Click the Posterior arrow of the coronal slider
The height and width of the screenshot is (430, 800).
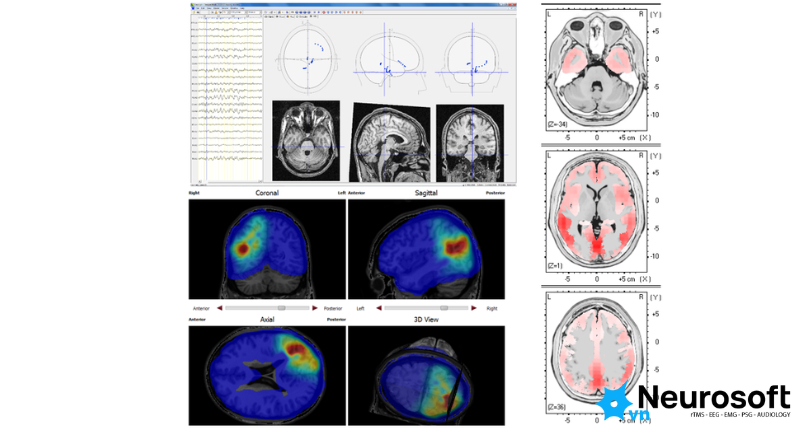[x=315, y=308]
